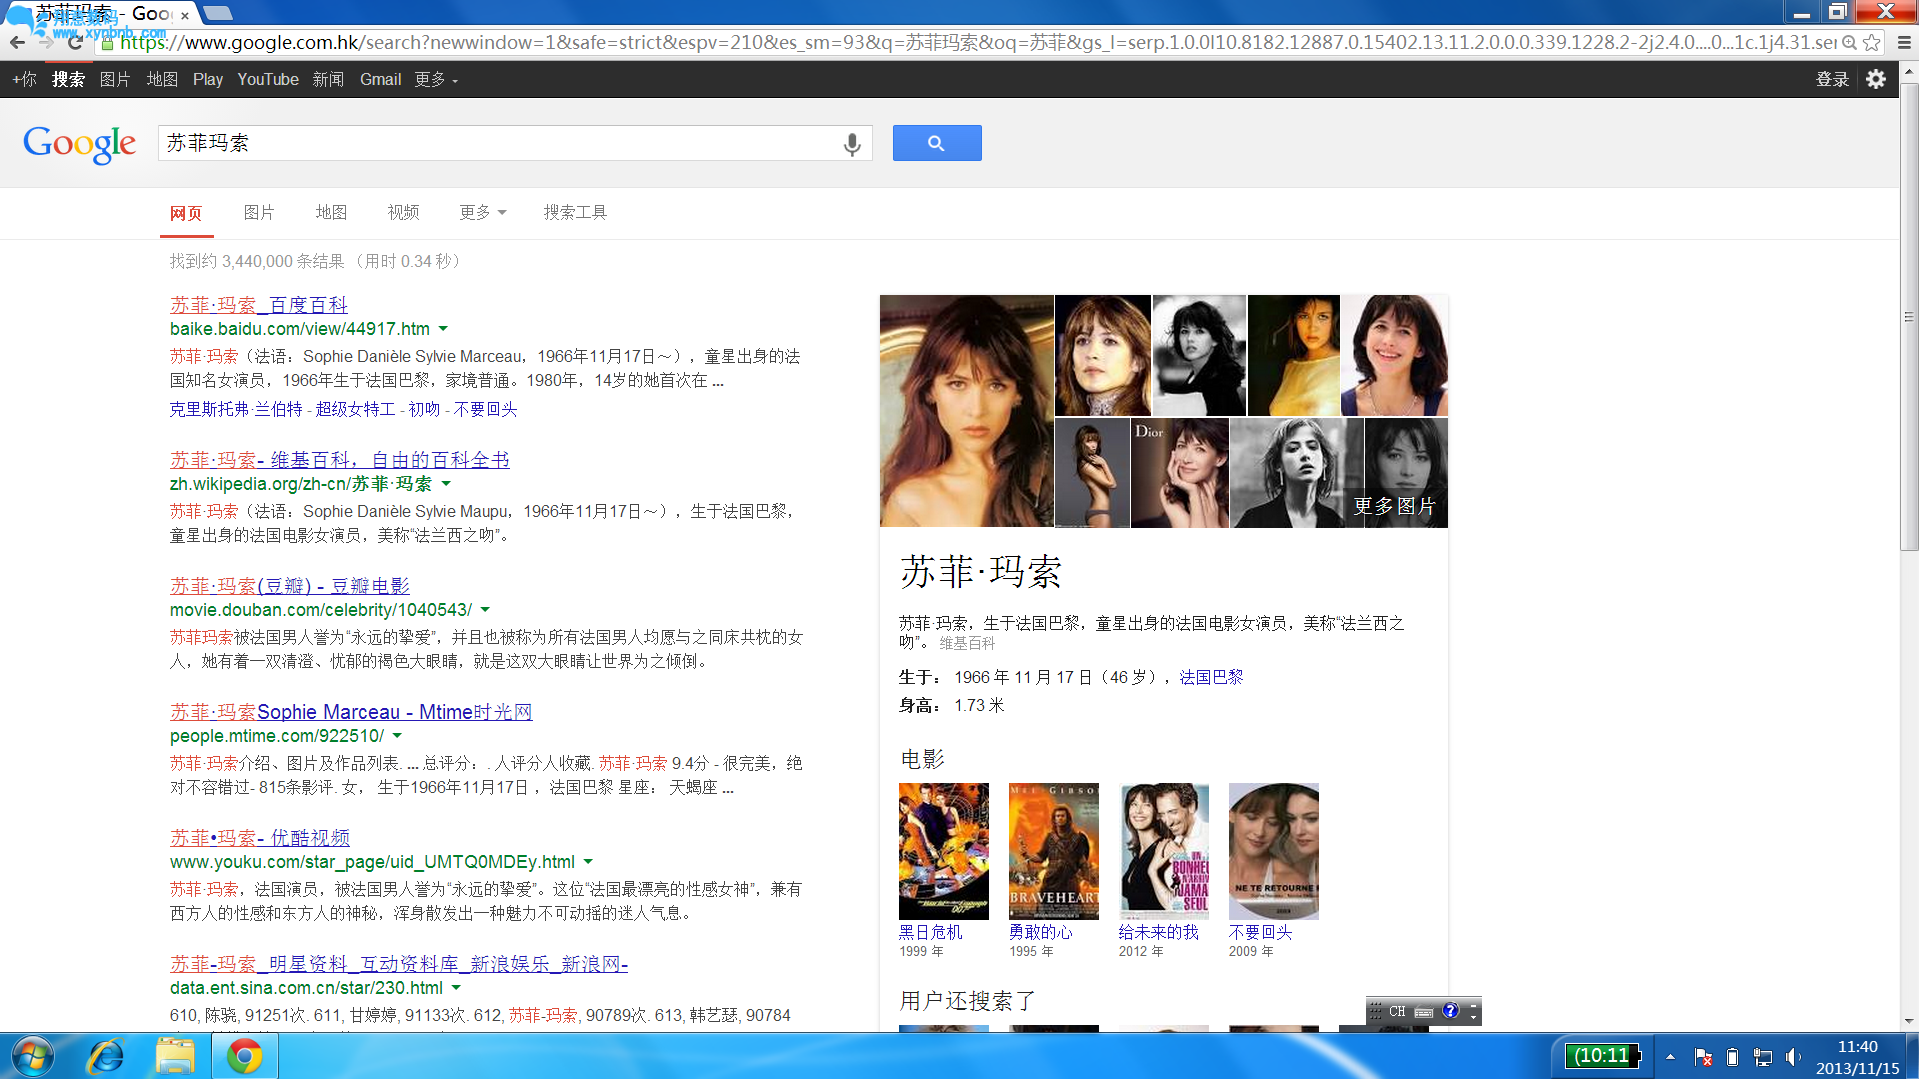
Task: Expand the data.ent.sina.com.cn result dropdown arrow
Action: (x=456, y=988)
